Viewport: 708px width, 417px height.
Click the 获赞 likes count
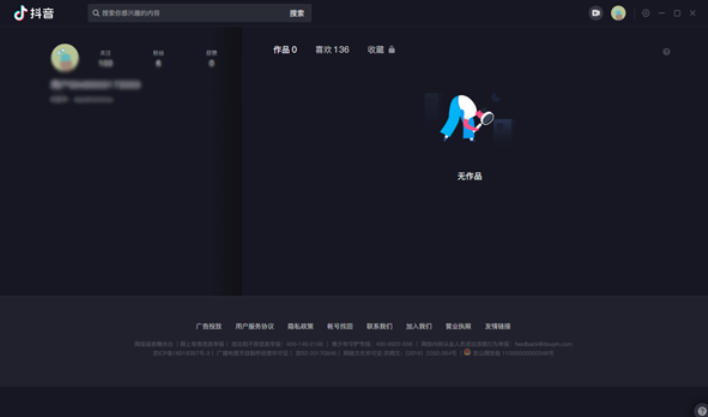coord(211,59)
